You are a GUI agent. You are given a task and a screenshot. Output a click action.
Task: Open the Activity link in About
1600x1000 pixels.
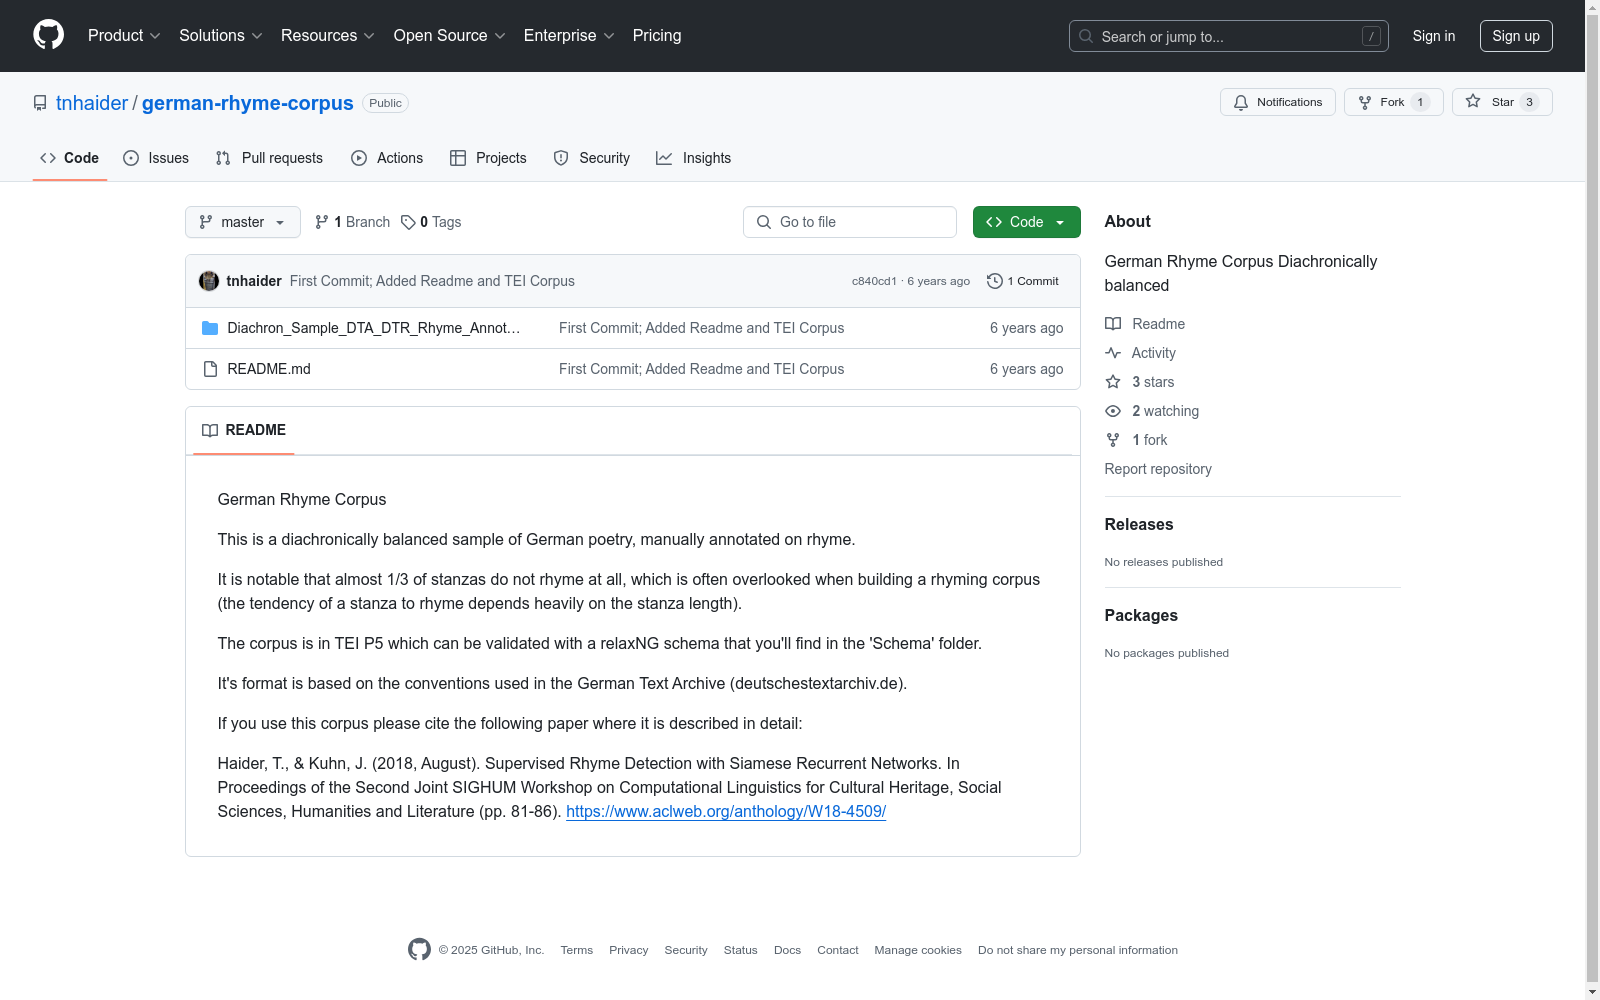1141,353
